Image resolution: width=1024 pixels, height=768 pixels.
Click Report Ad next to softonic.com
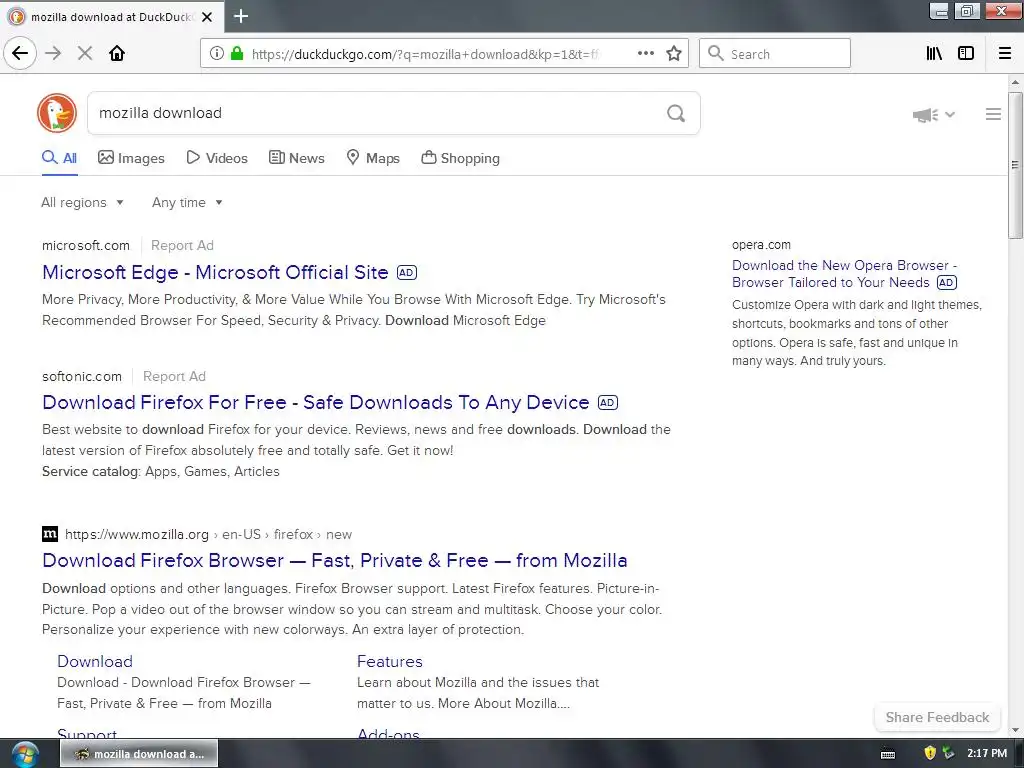click(x=174, y=377)
